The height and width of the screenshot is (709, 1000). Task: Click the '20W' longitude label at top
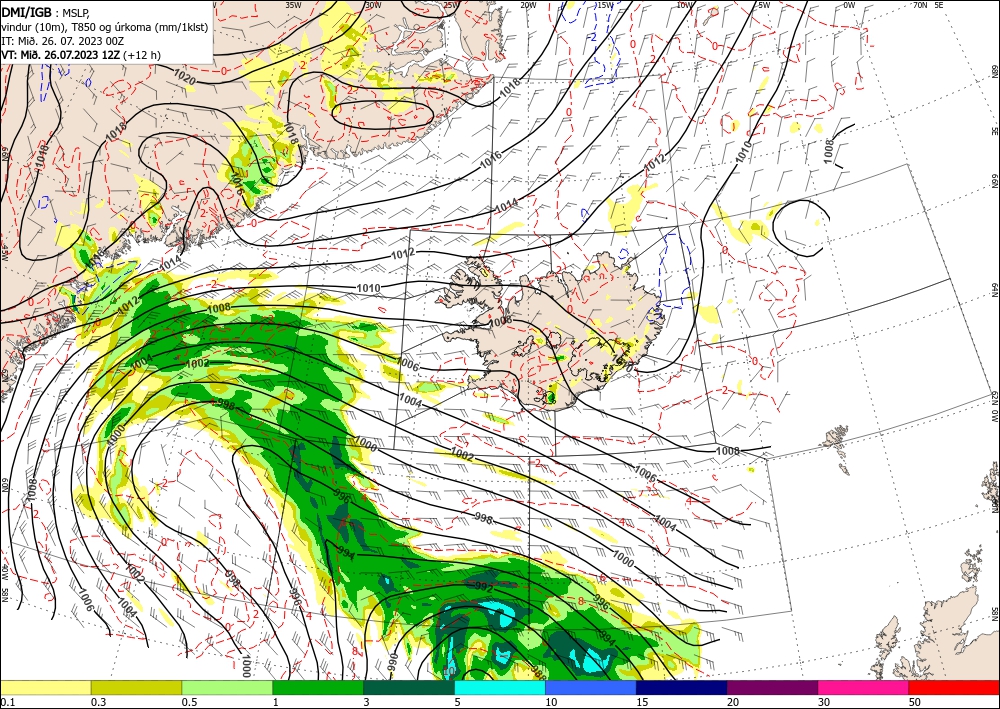tap(528, 5)
